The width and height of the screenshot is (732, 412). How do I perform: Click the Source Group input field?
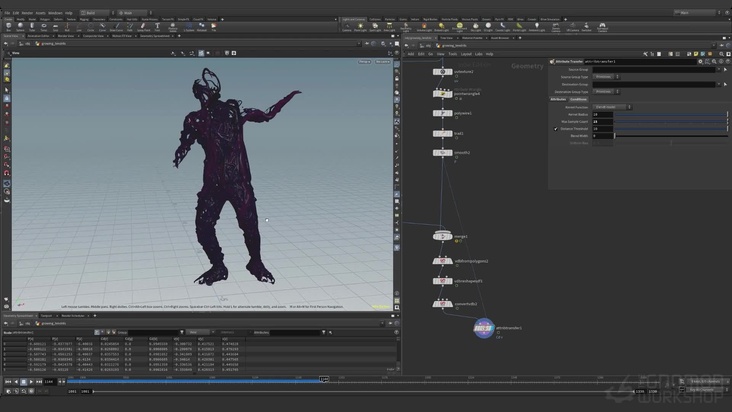655,69
